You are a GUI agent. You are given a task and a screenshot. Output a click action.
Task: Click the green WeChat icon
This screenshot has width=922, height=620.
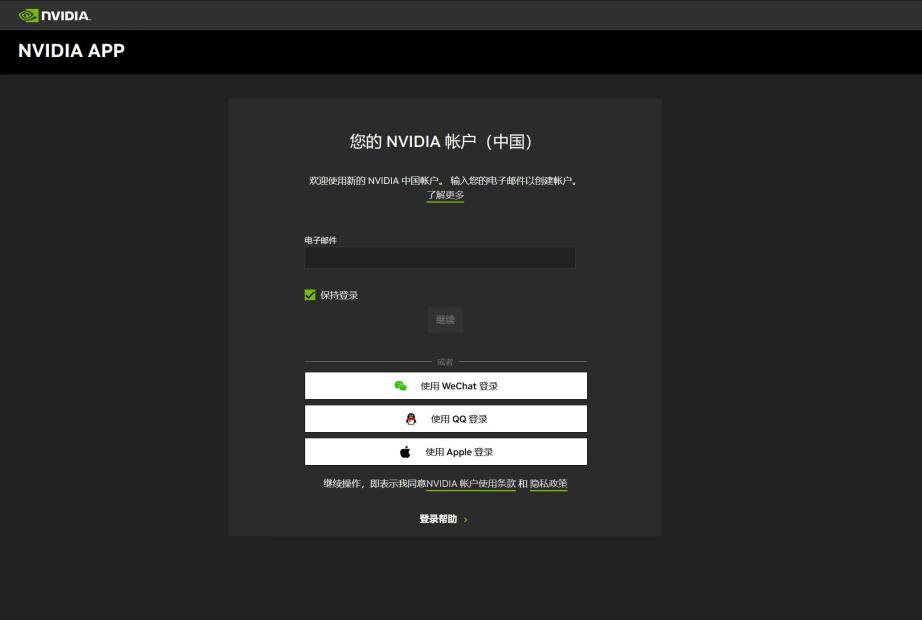tap(401, 386)
